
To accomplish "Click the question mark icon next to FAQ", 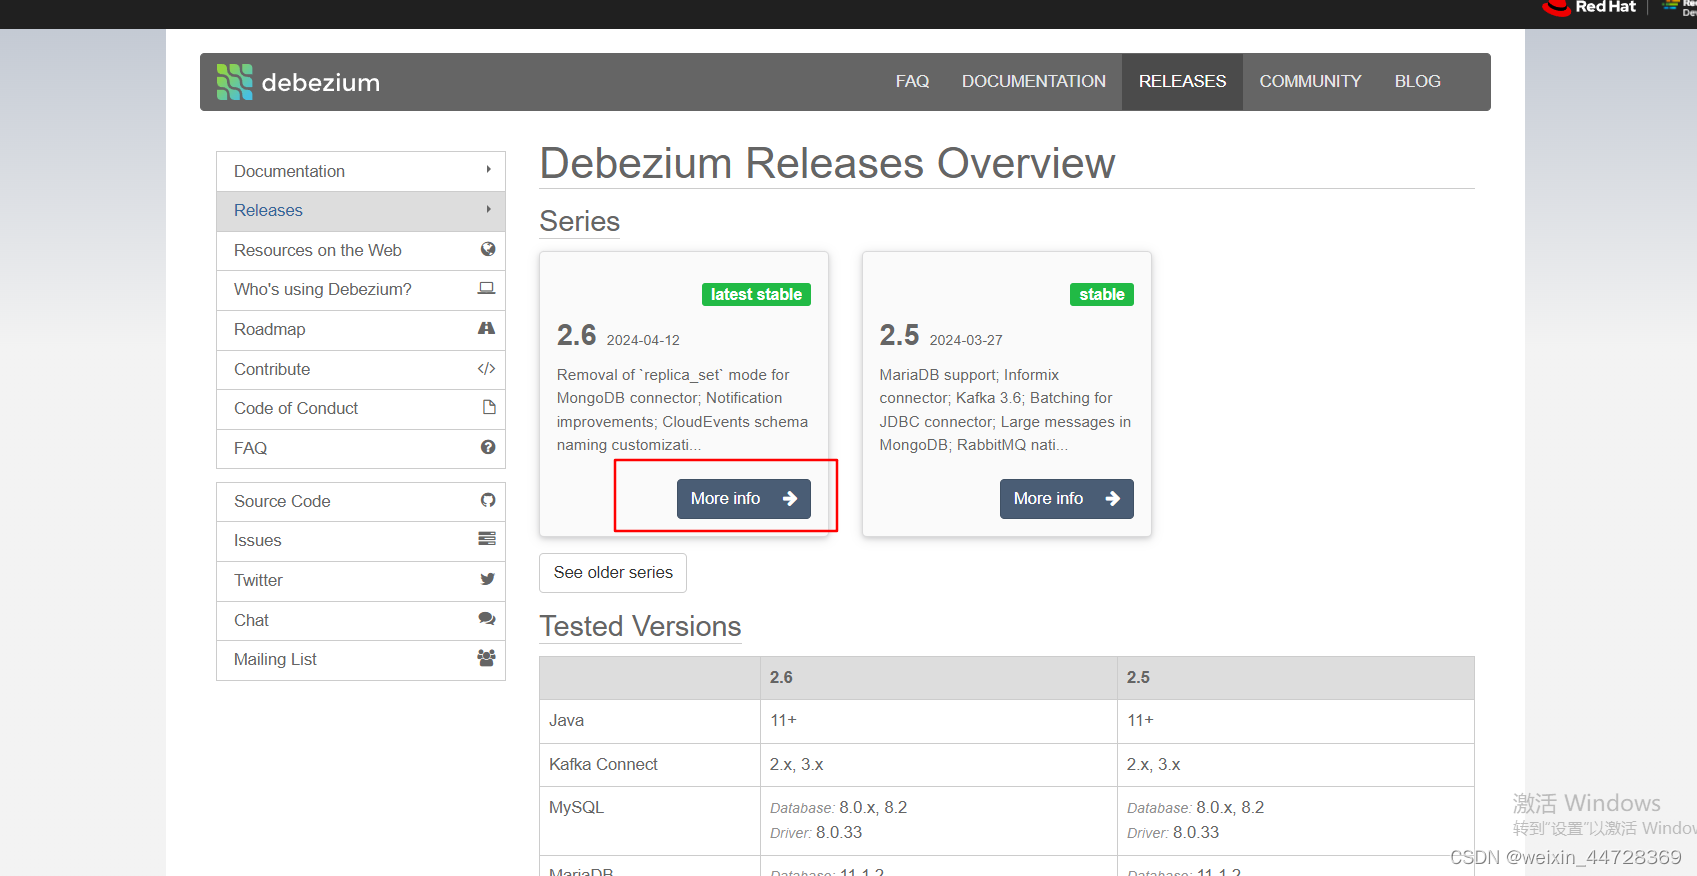I will 488,447.
